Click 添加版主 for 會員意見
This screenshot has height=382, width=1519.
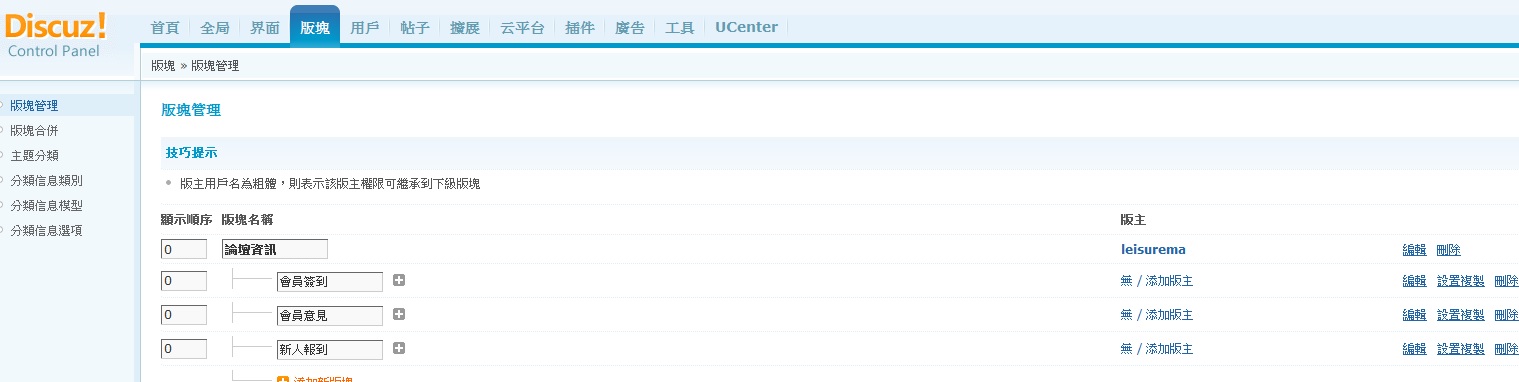1169,315
